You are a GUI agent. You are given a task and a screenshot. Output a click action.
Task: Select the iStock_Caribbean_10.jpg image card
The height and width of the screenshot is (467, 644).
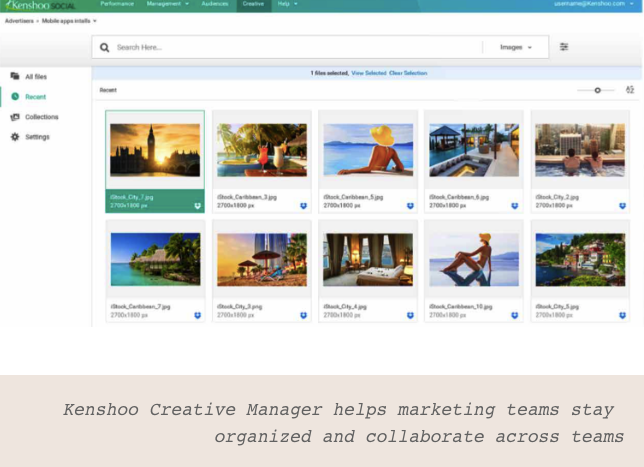473,260
